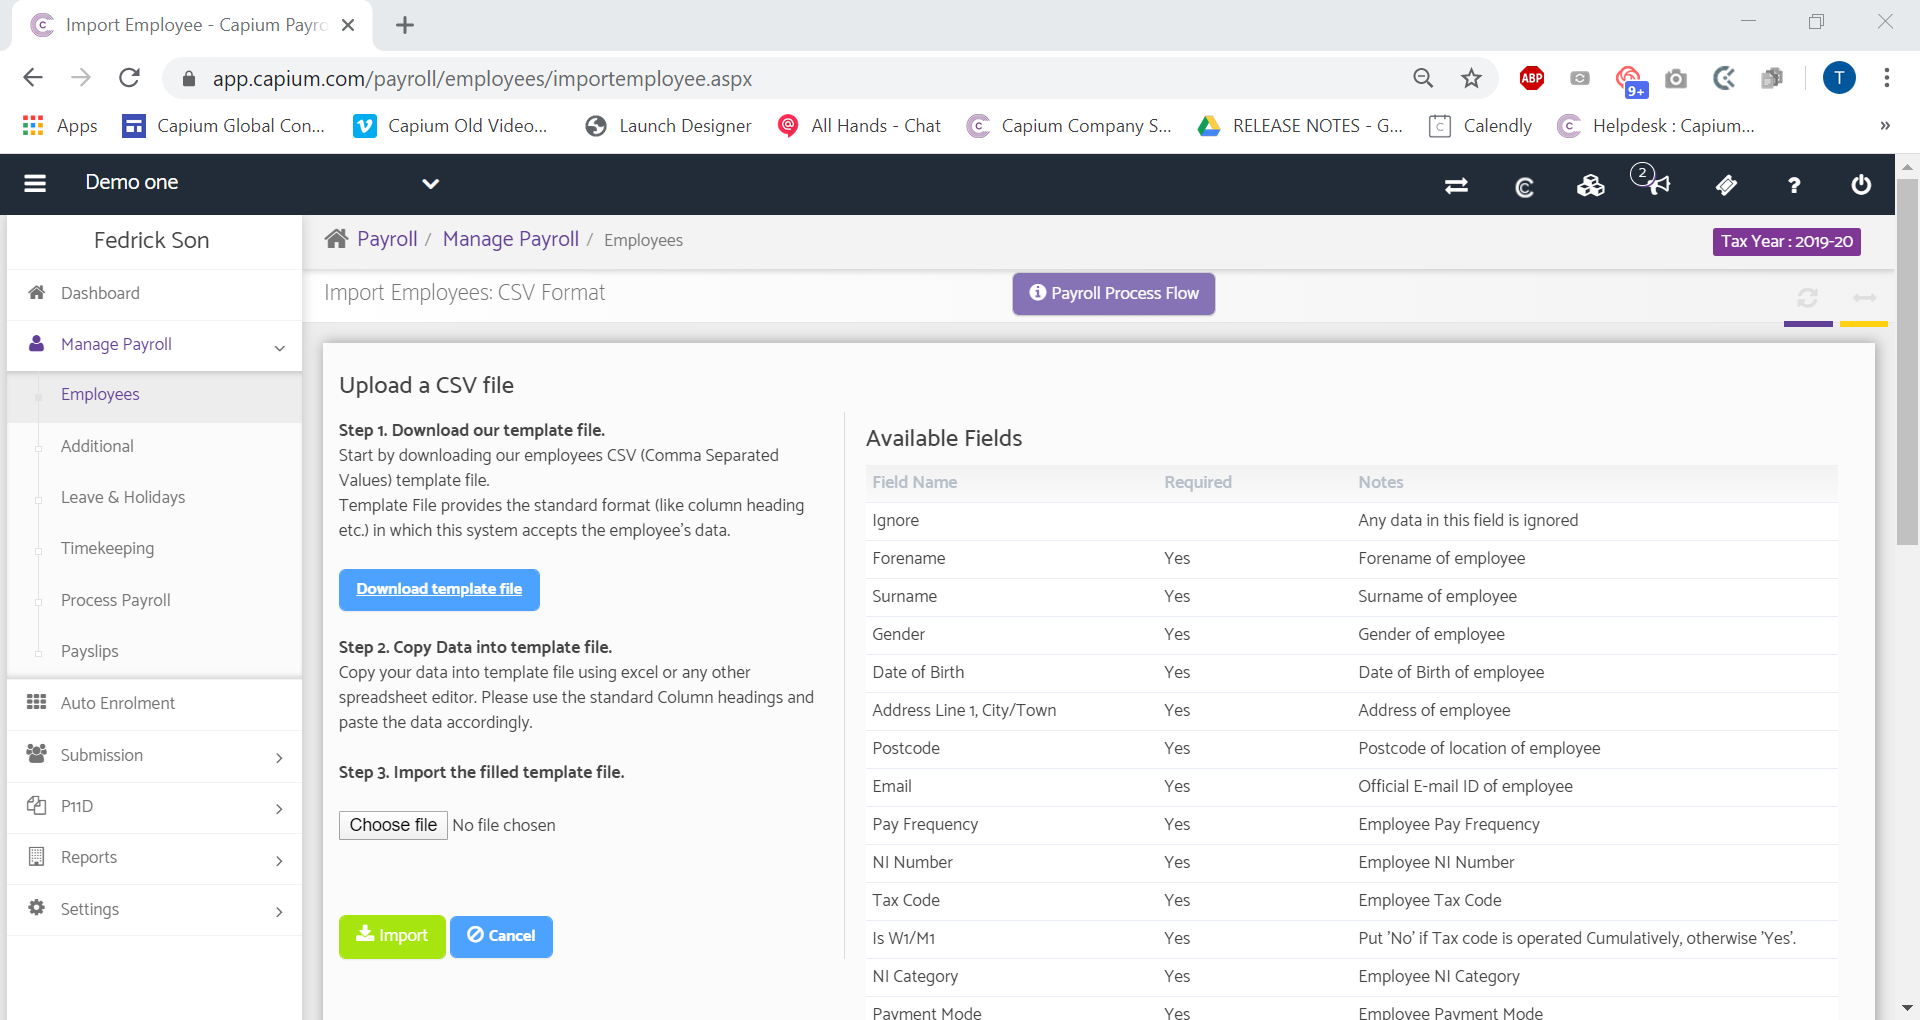Screen dimensions: 1920x1020
Task: Click the 'Date of Birth' field name
Action: tap(918, 672)
